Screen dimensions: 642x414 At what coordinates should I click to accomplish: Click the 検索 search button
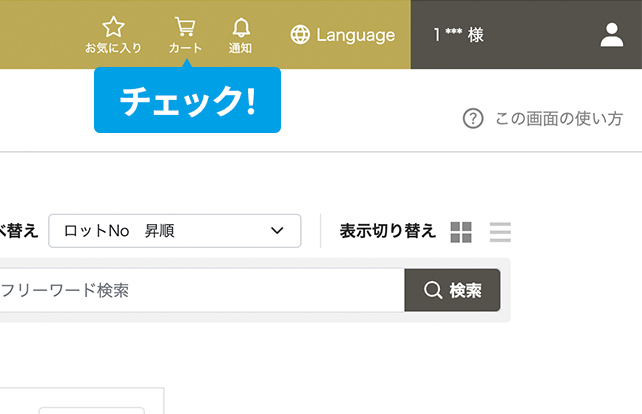(x=452, y=290)
